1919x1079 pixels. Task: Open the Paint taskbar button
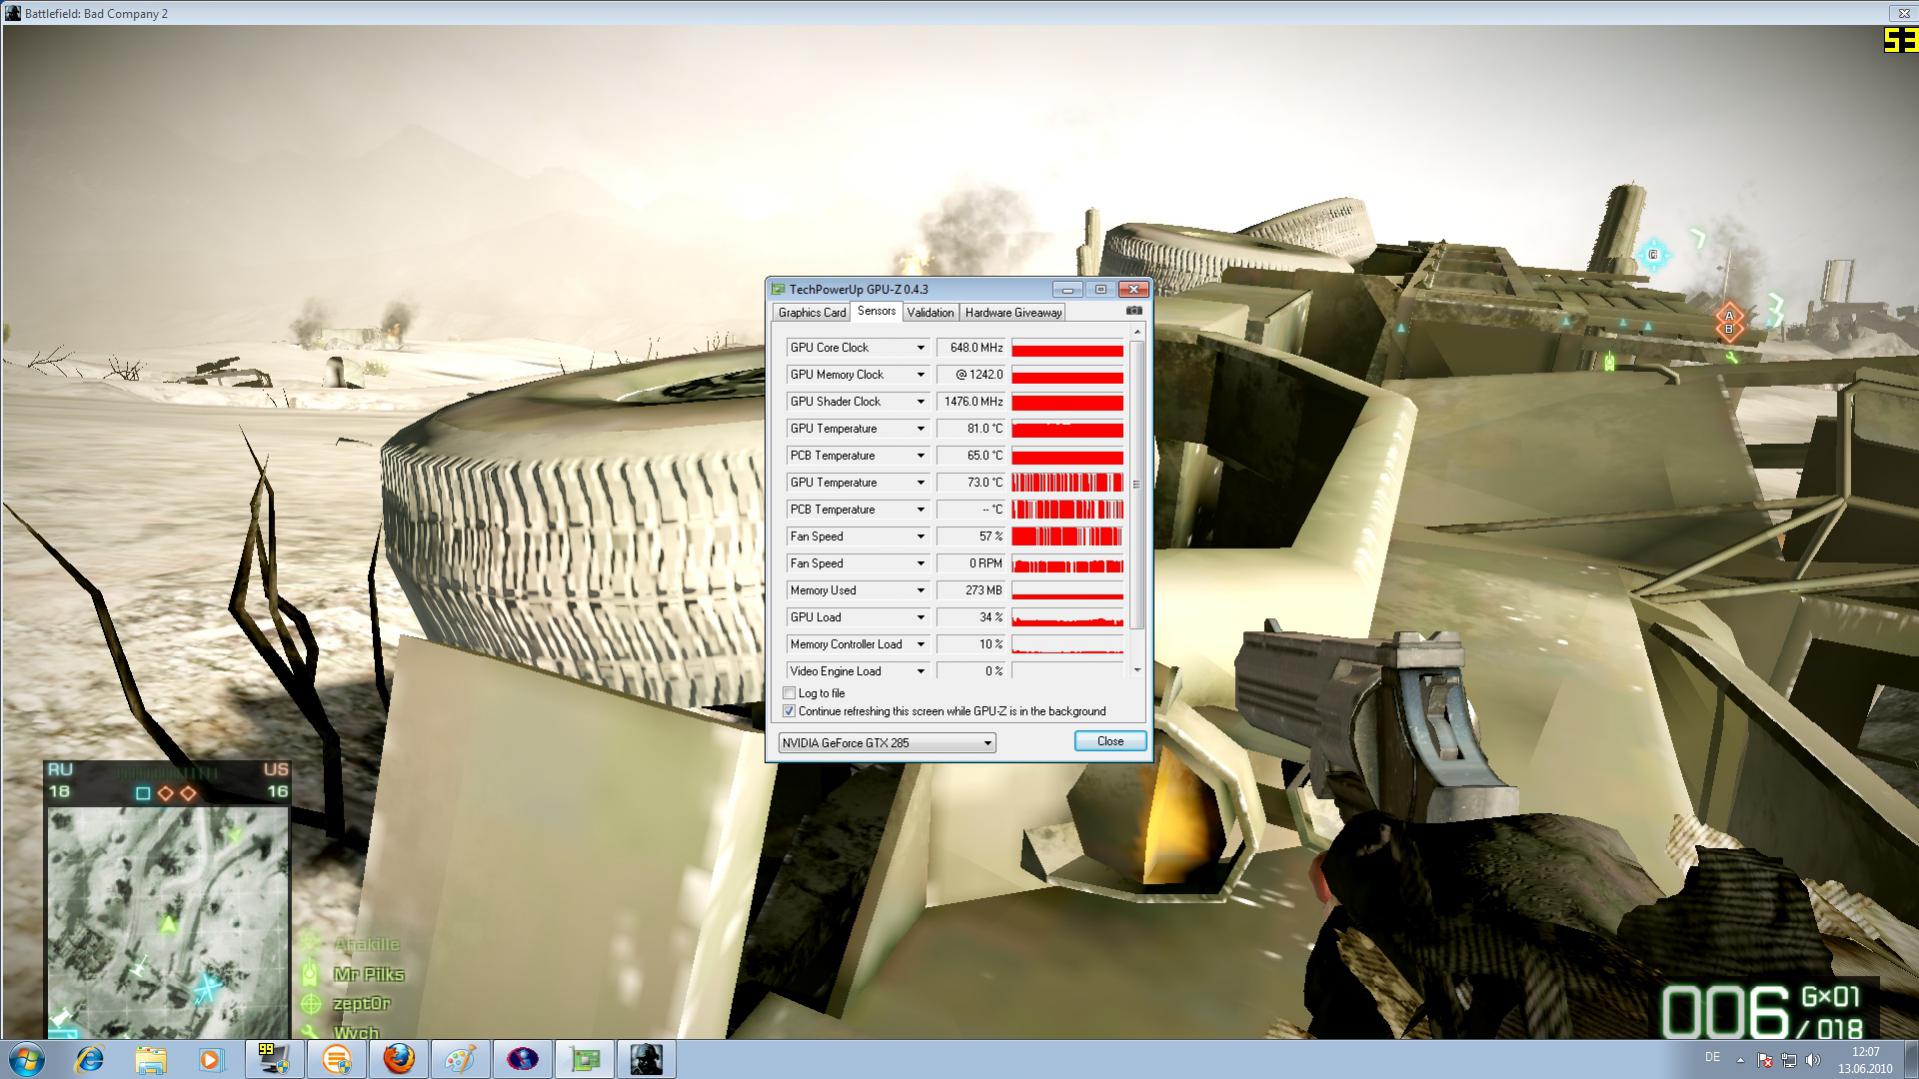pyautogui.click(x=460, y=1060)
